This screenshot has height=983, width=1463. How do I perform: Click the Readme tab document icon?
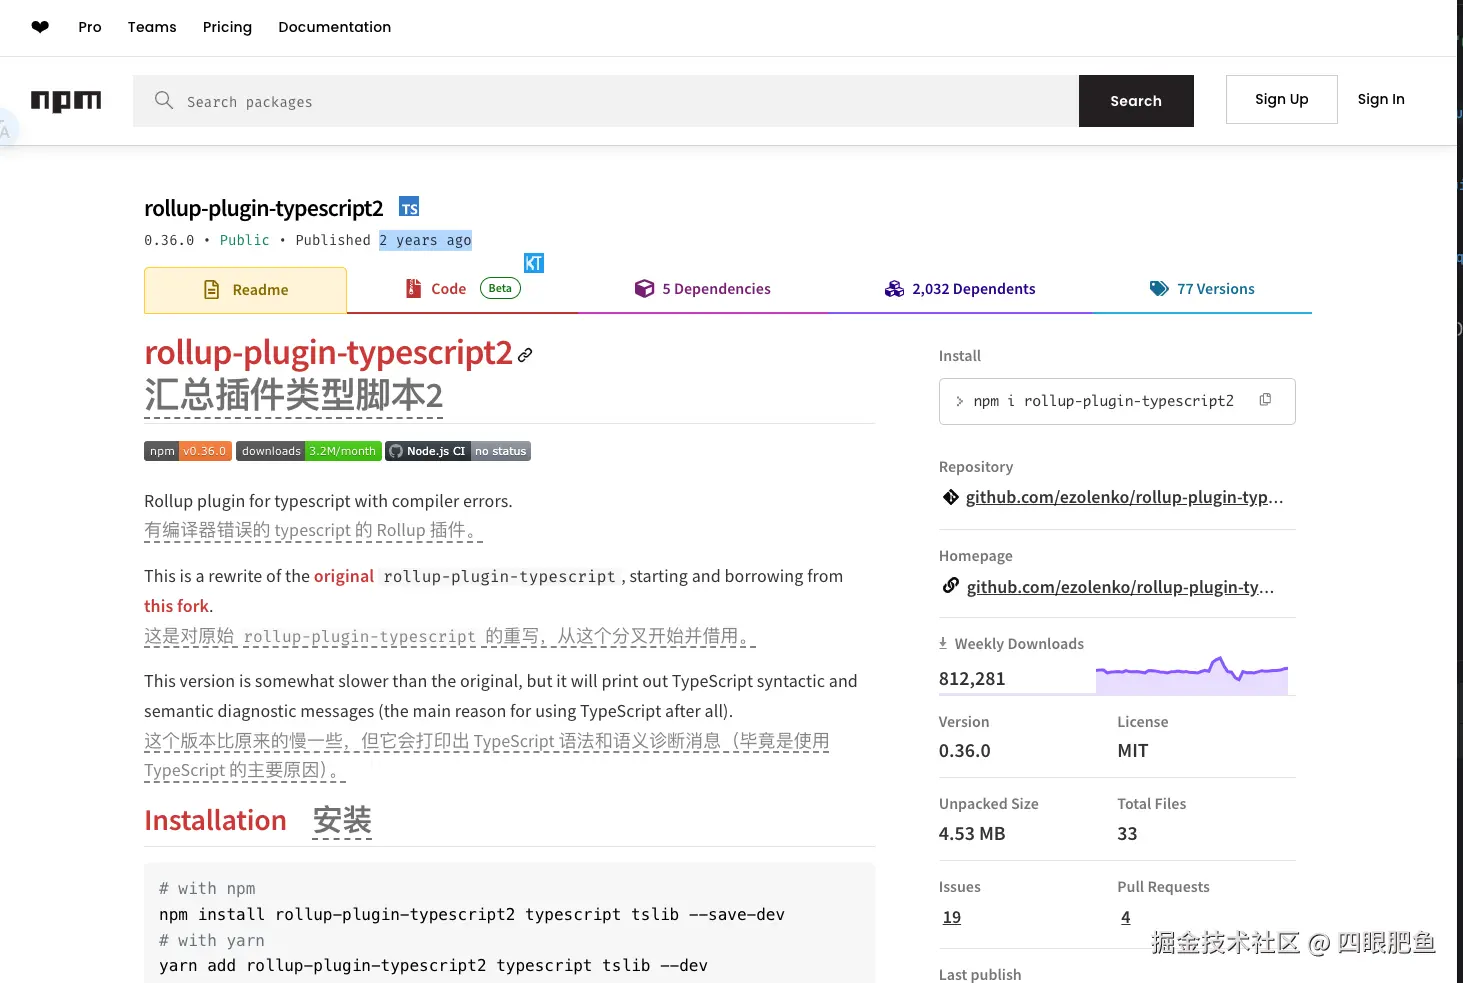coord(212,290)
